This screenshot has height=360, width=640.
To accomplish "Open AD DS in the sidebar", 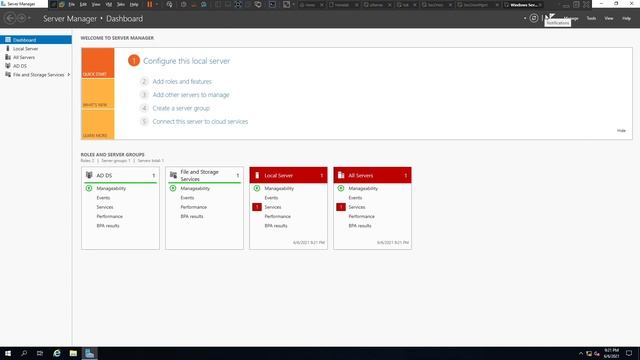I will [20, 66].
